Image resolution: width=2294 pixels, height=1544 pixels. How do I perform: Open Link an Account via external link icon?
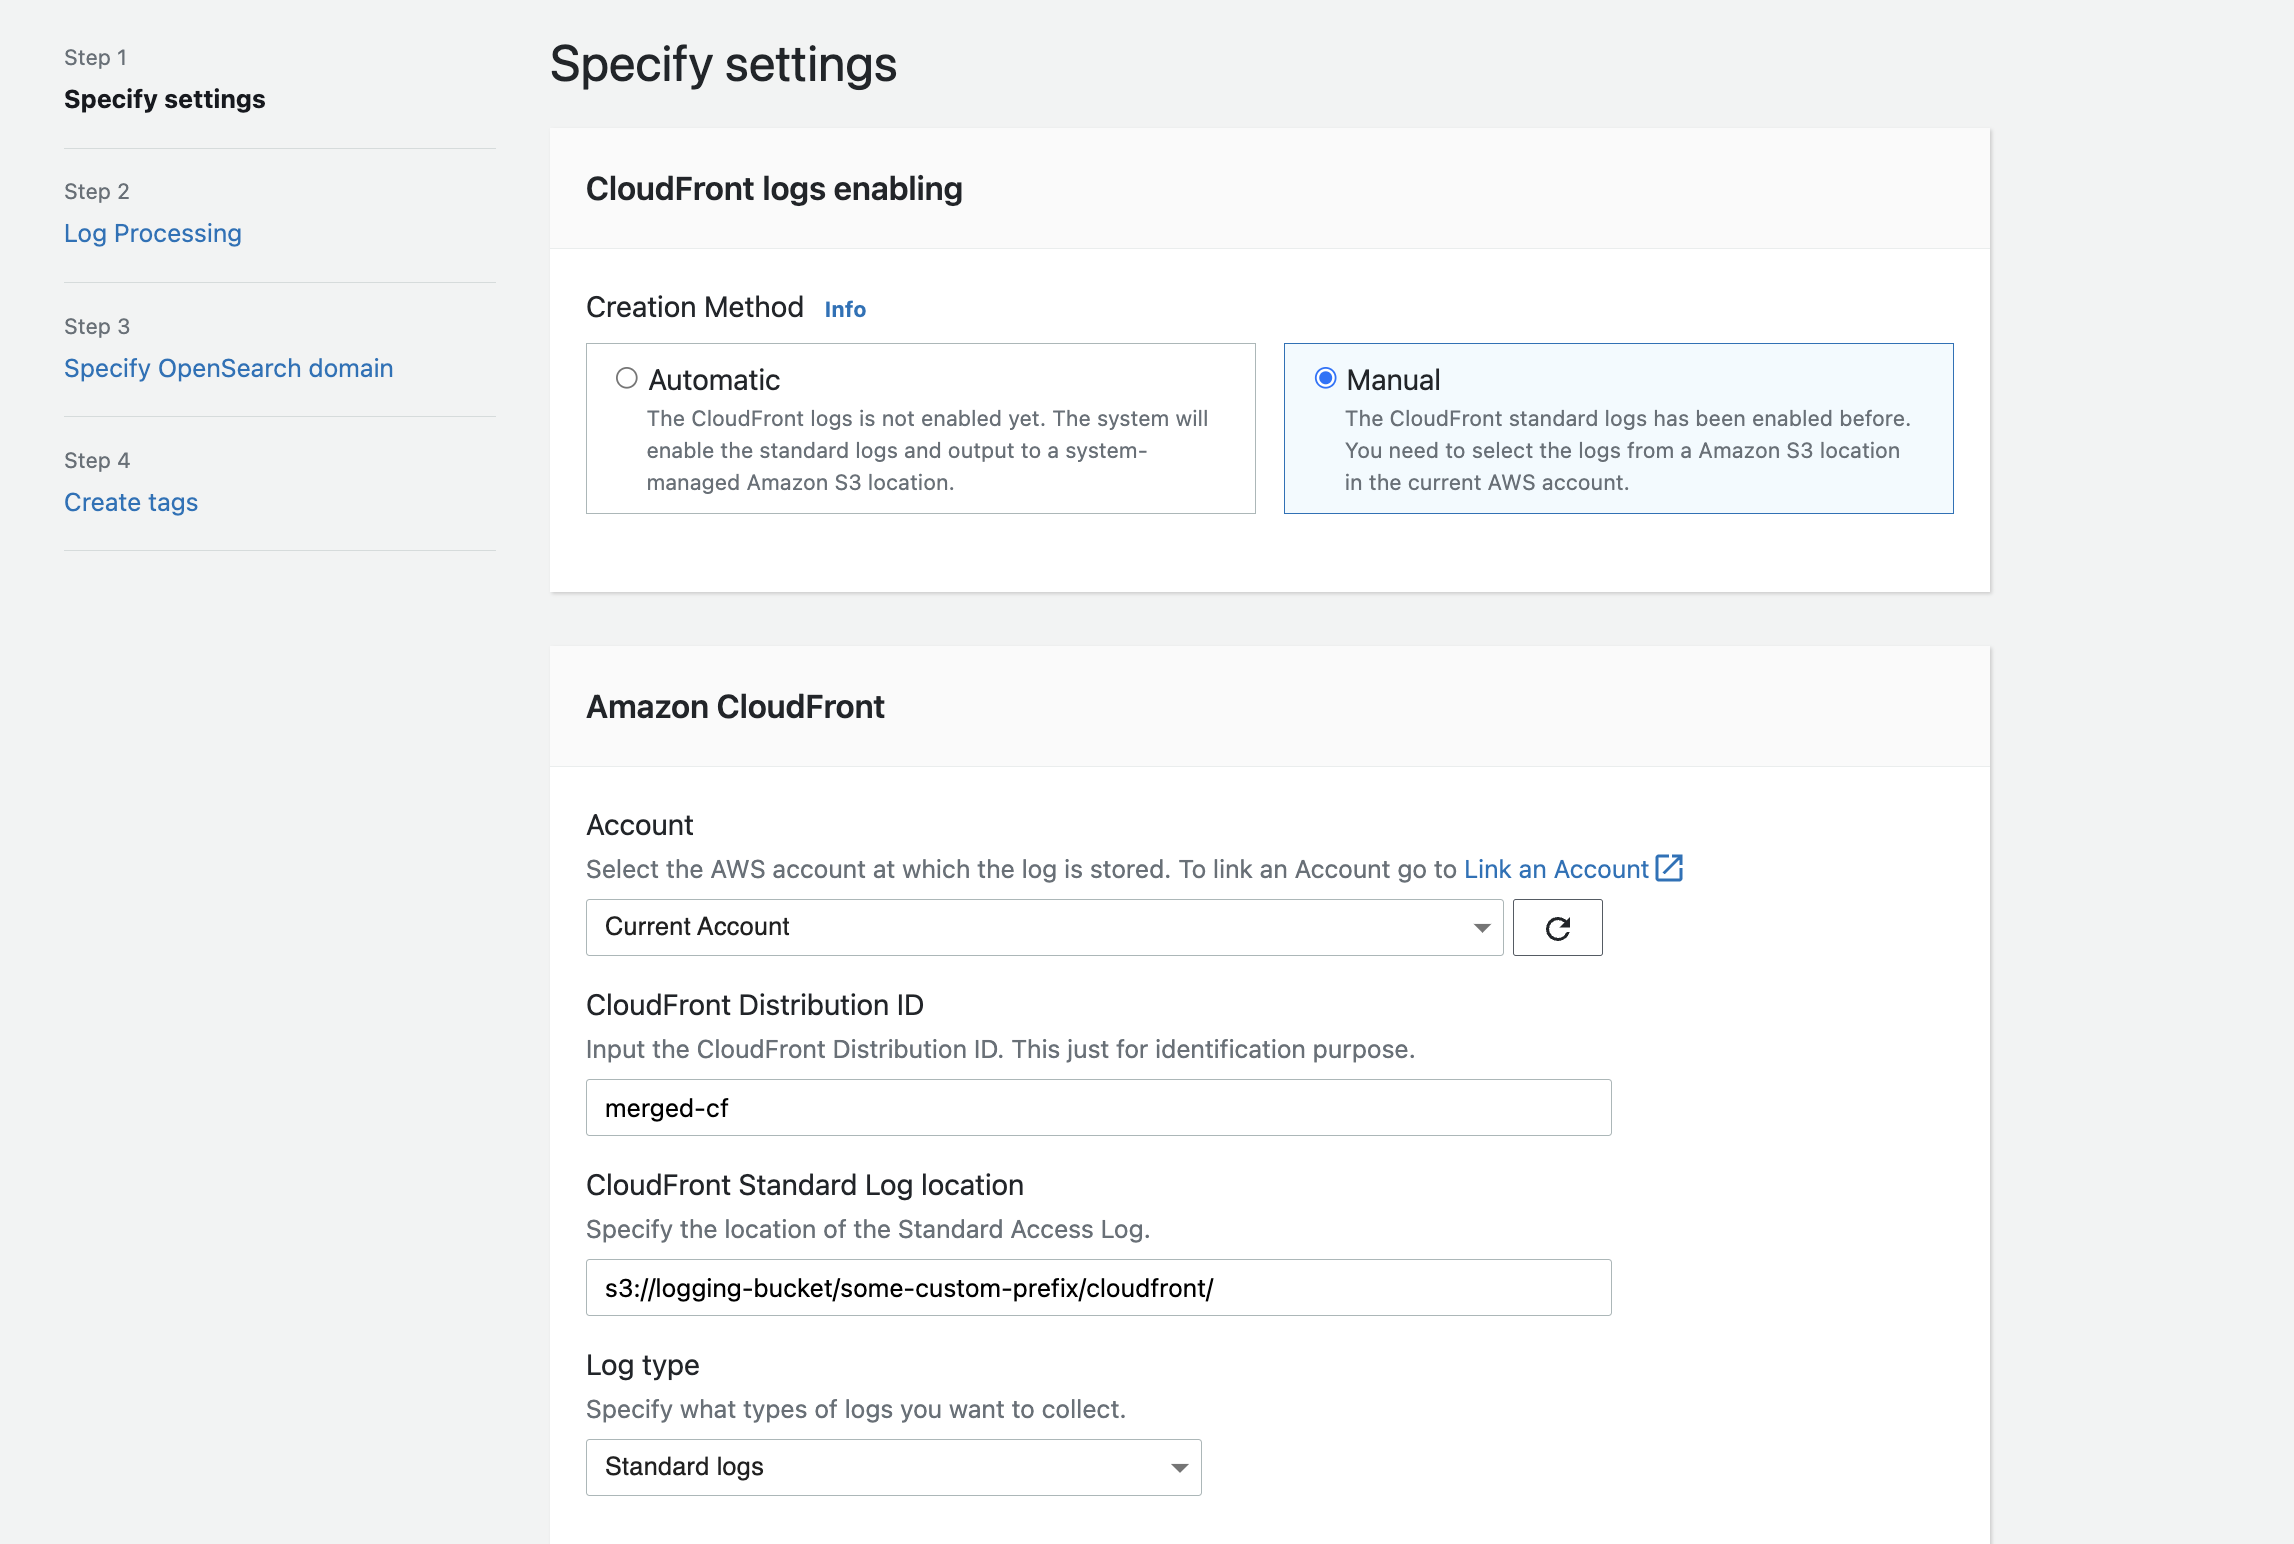(x=1668, y=869)
